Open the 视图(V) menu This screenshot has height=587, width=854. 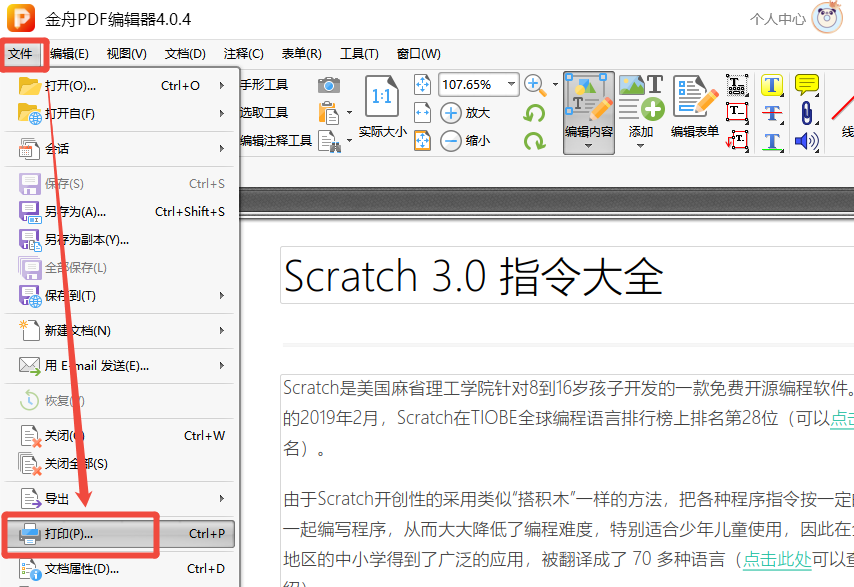(x=126, y=54)
